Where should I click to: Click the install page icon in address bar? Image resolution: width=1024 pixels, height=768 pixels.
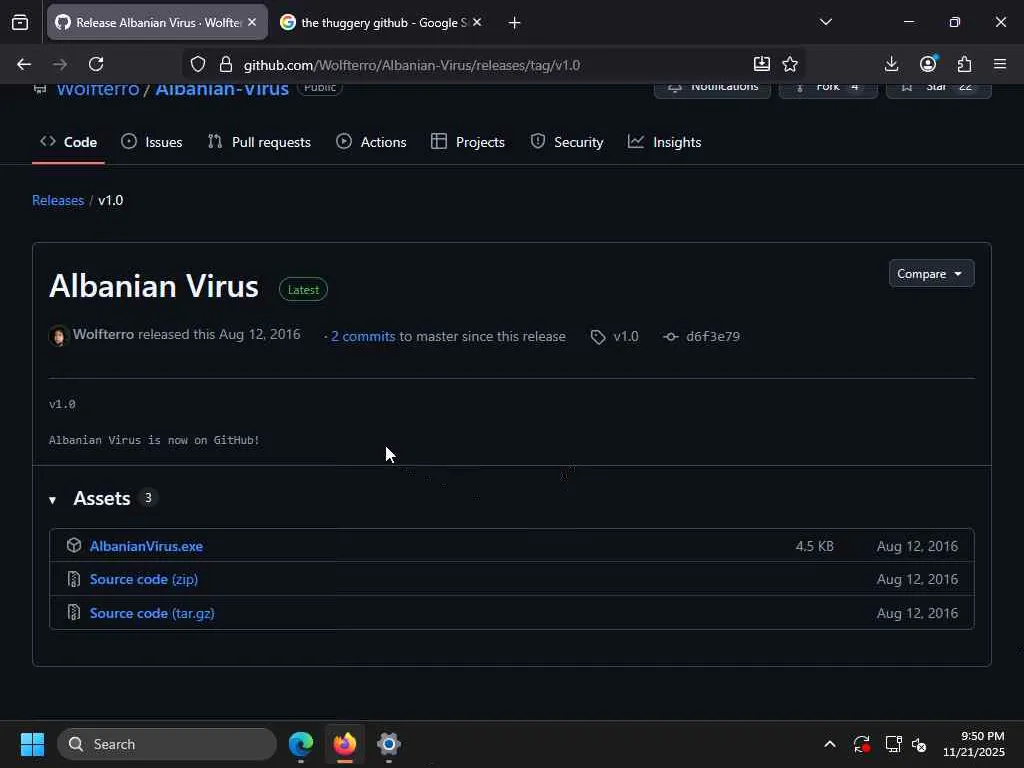coord(761,64)
